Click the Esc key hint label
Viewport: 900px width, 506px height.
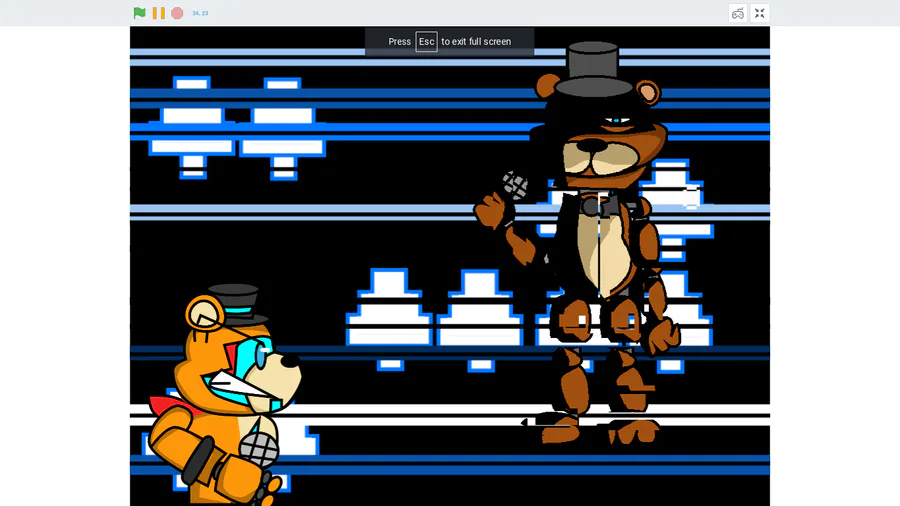tap(426, 41)
